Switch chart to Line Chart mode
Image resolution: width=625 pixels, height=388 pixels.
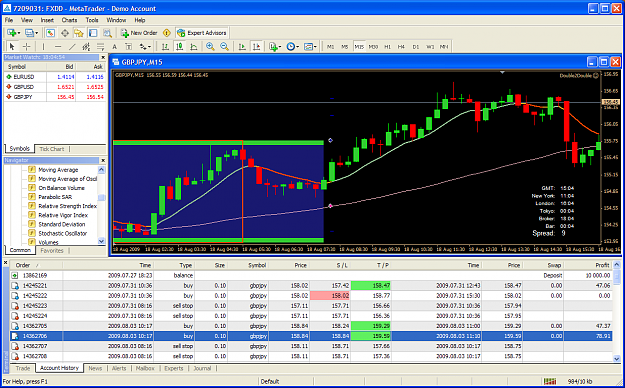[x=194, y=47]
